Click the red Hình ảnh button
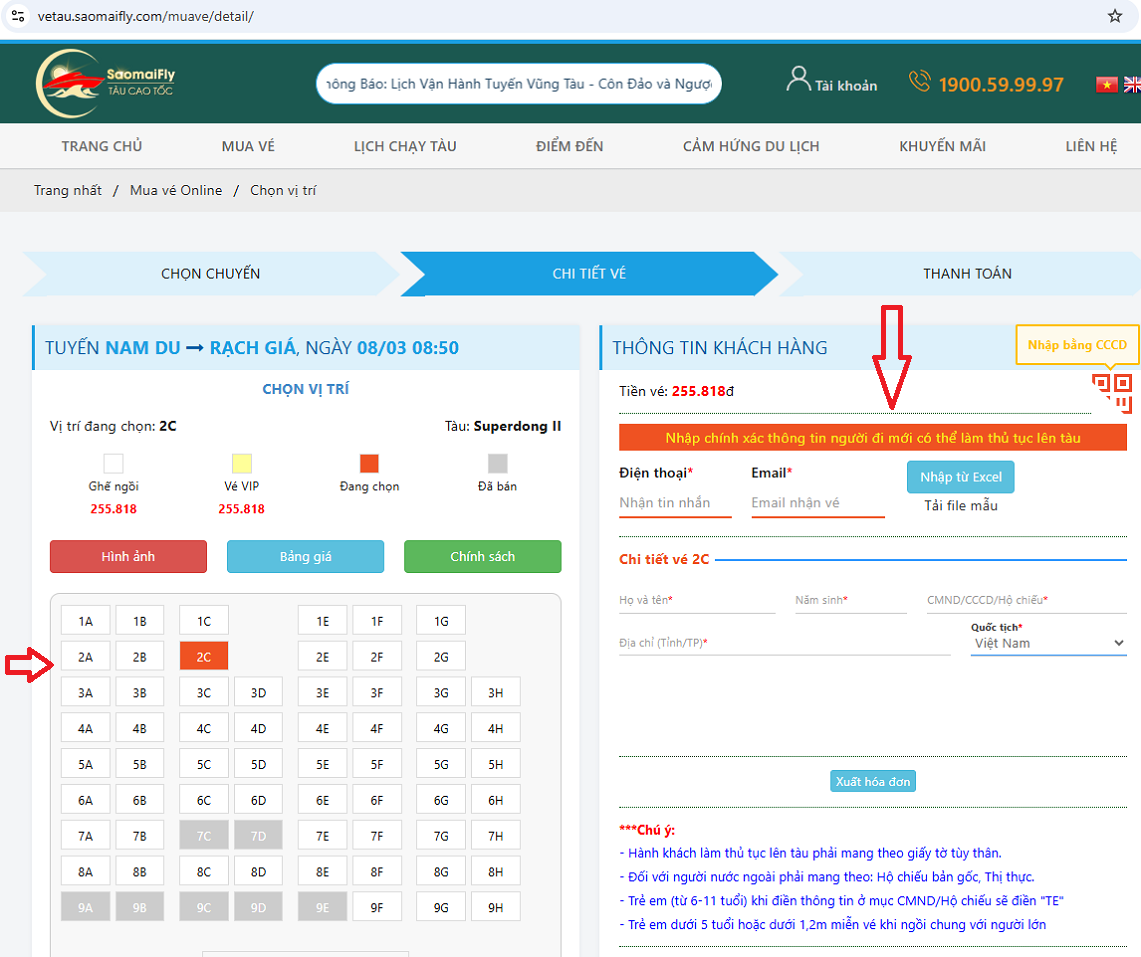Screen dimensions: 1141x957 [128, 557]
